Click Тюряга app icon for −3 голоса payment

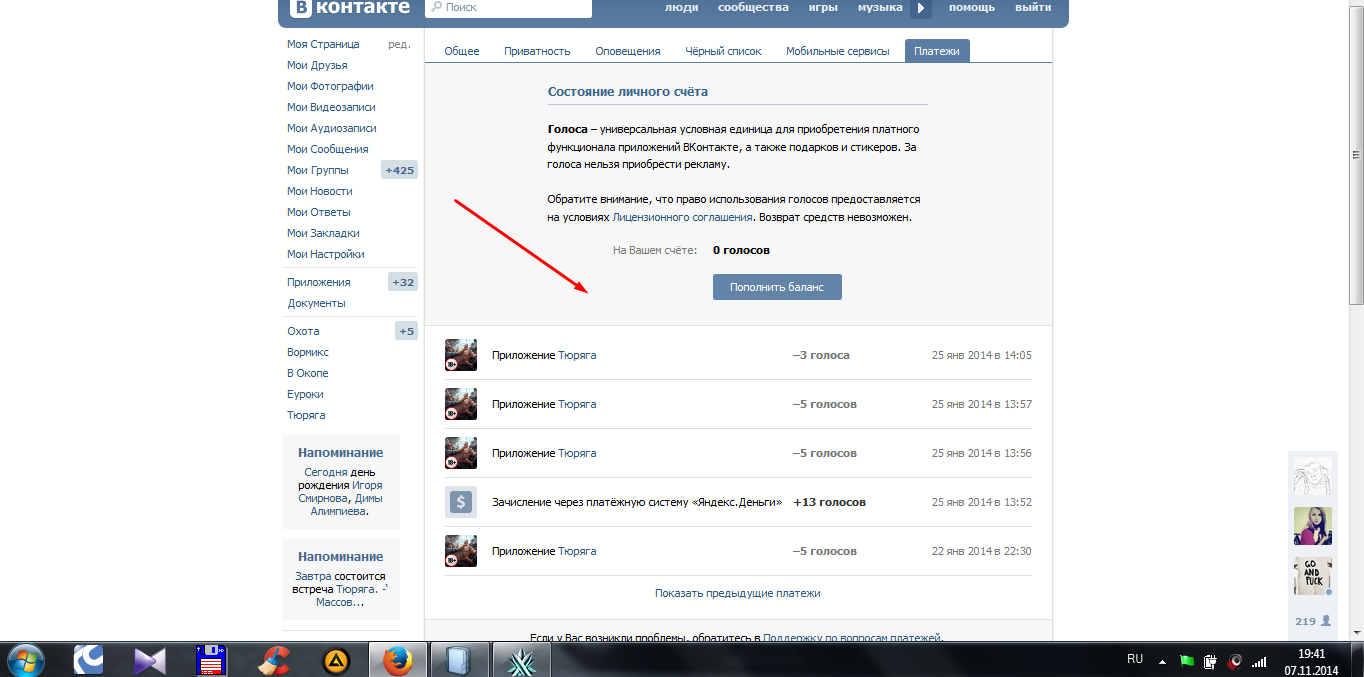click(x=461, y=355)
